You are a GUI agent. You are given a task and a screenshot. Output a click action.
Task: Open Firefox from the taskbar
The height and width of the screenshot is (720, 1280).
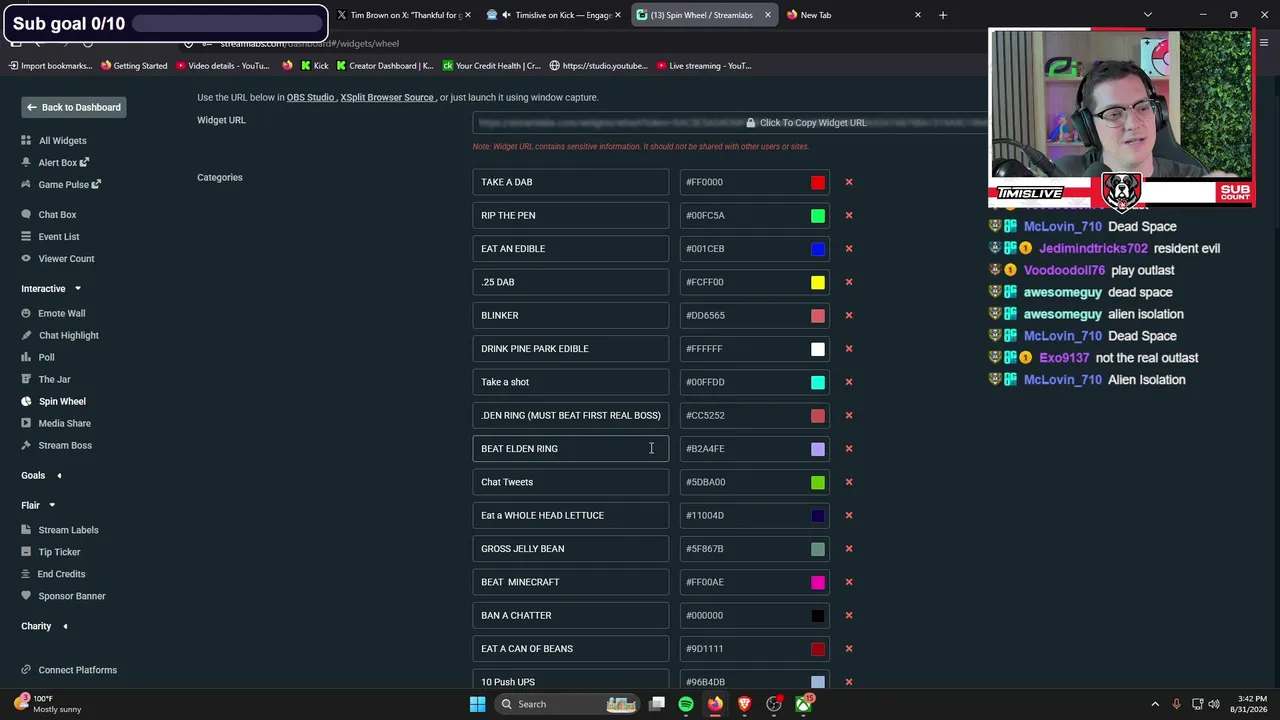(715, 704)
